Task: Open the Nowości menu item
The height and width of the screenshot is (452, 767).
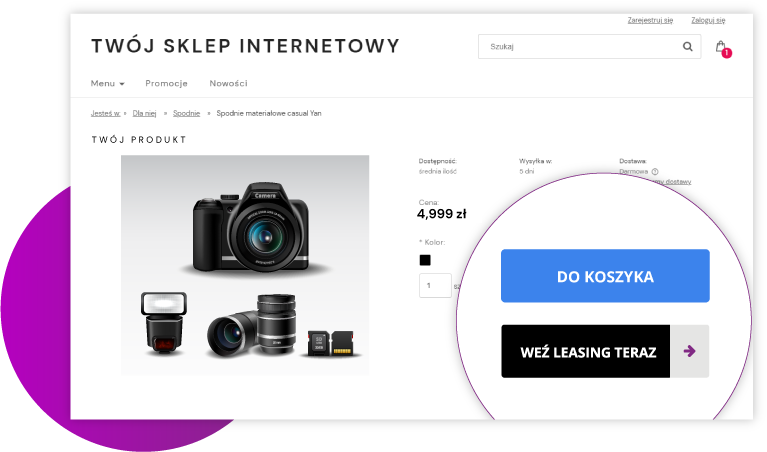Action: 228,84
